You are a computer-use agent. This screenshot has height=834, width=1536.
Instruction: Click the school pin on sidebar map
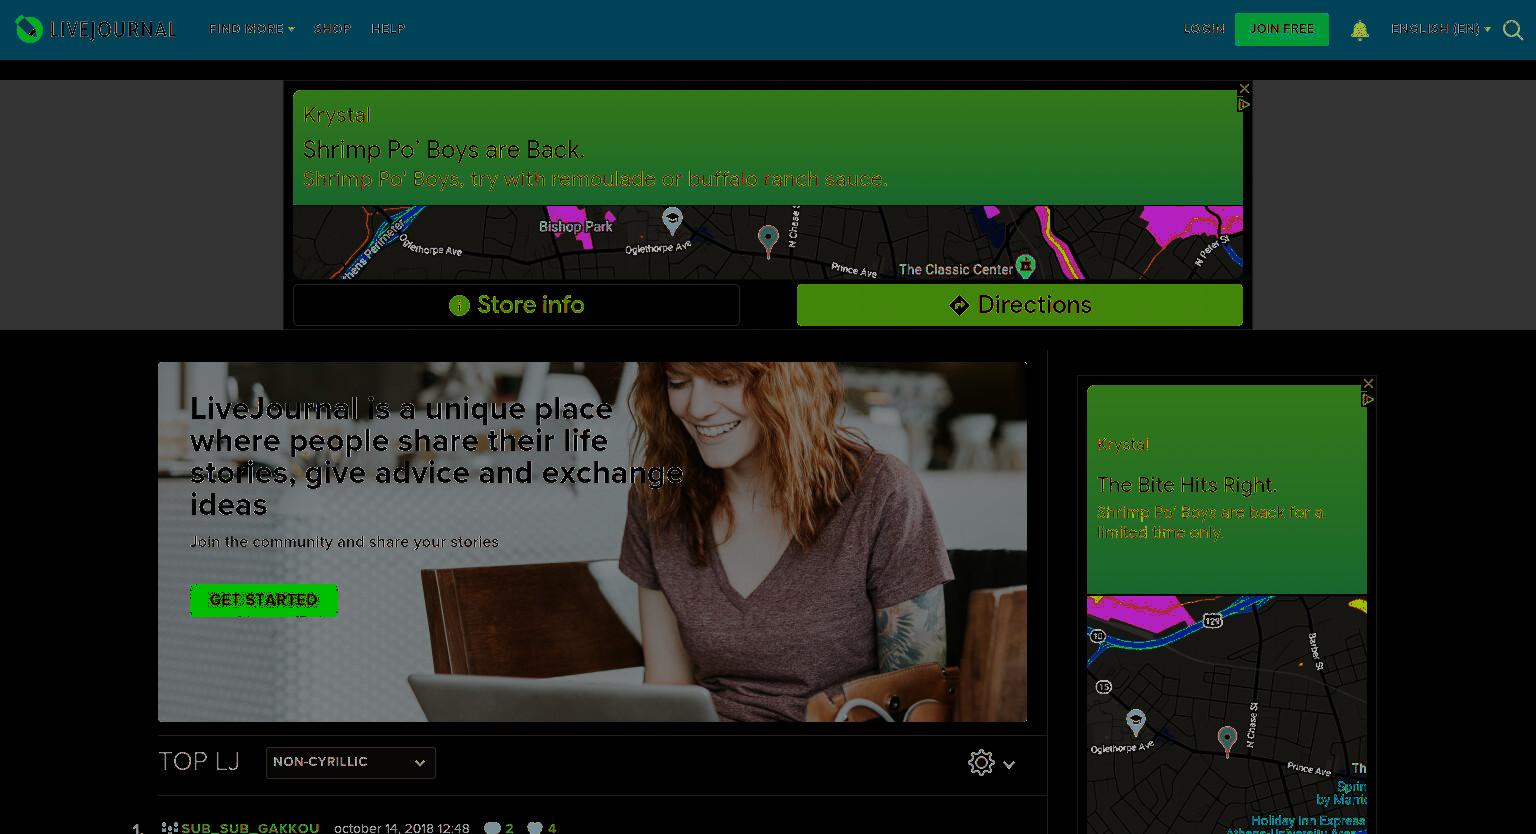click(1135, 722)
